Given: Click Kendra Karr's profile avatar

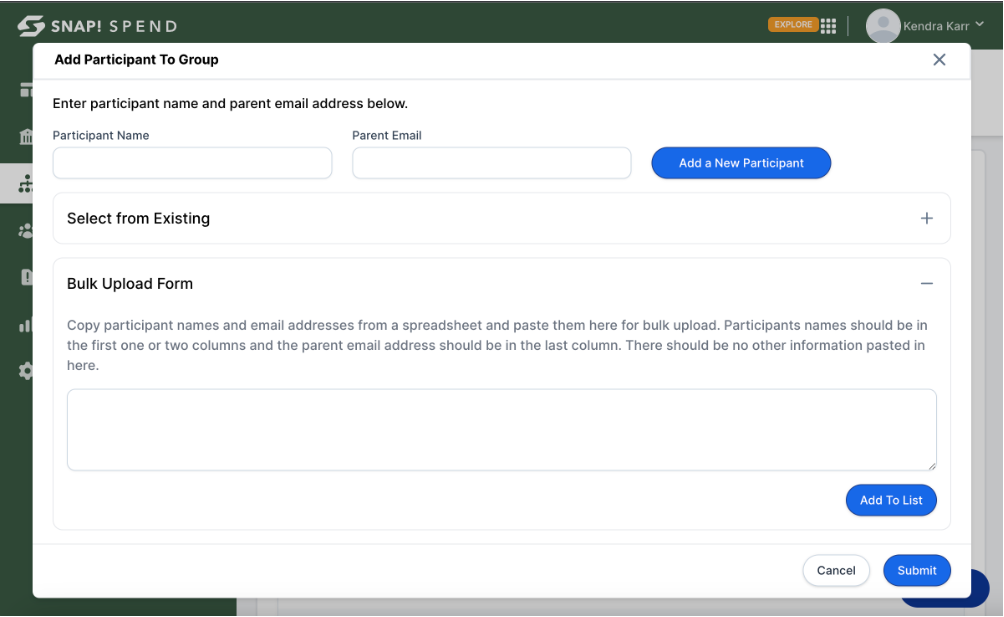Looking at the screenshot, I should 882,26.
